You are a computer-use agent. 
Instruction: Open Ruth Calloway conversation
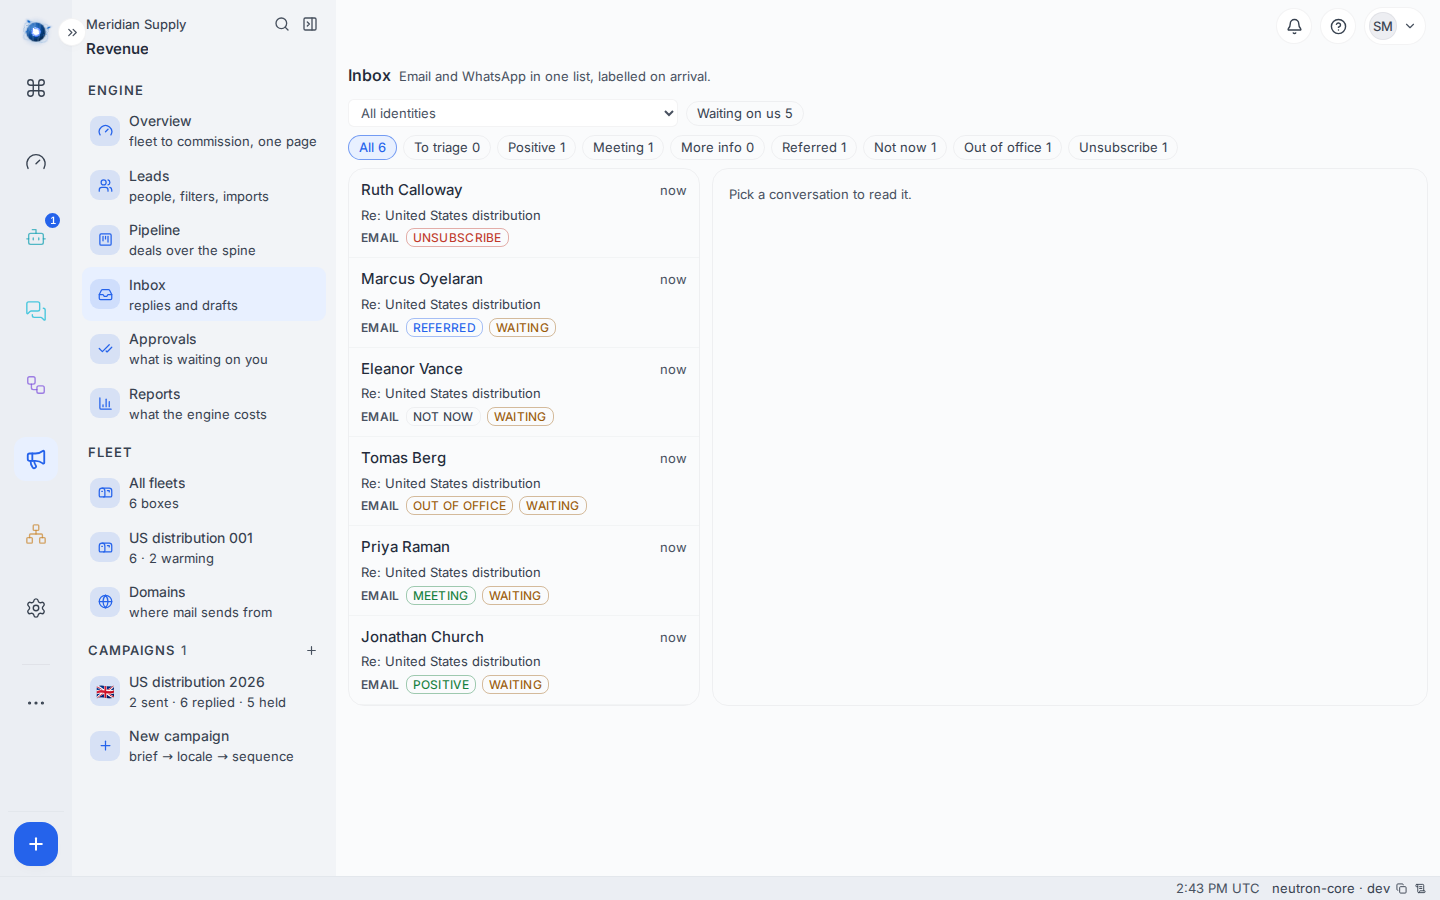tap(524, 213)
